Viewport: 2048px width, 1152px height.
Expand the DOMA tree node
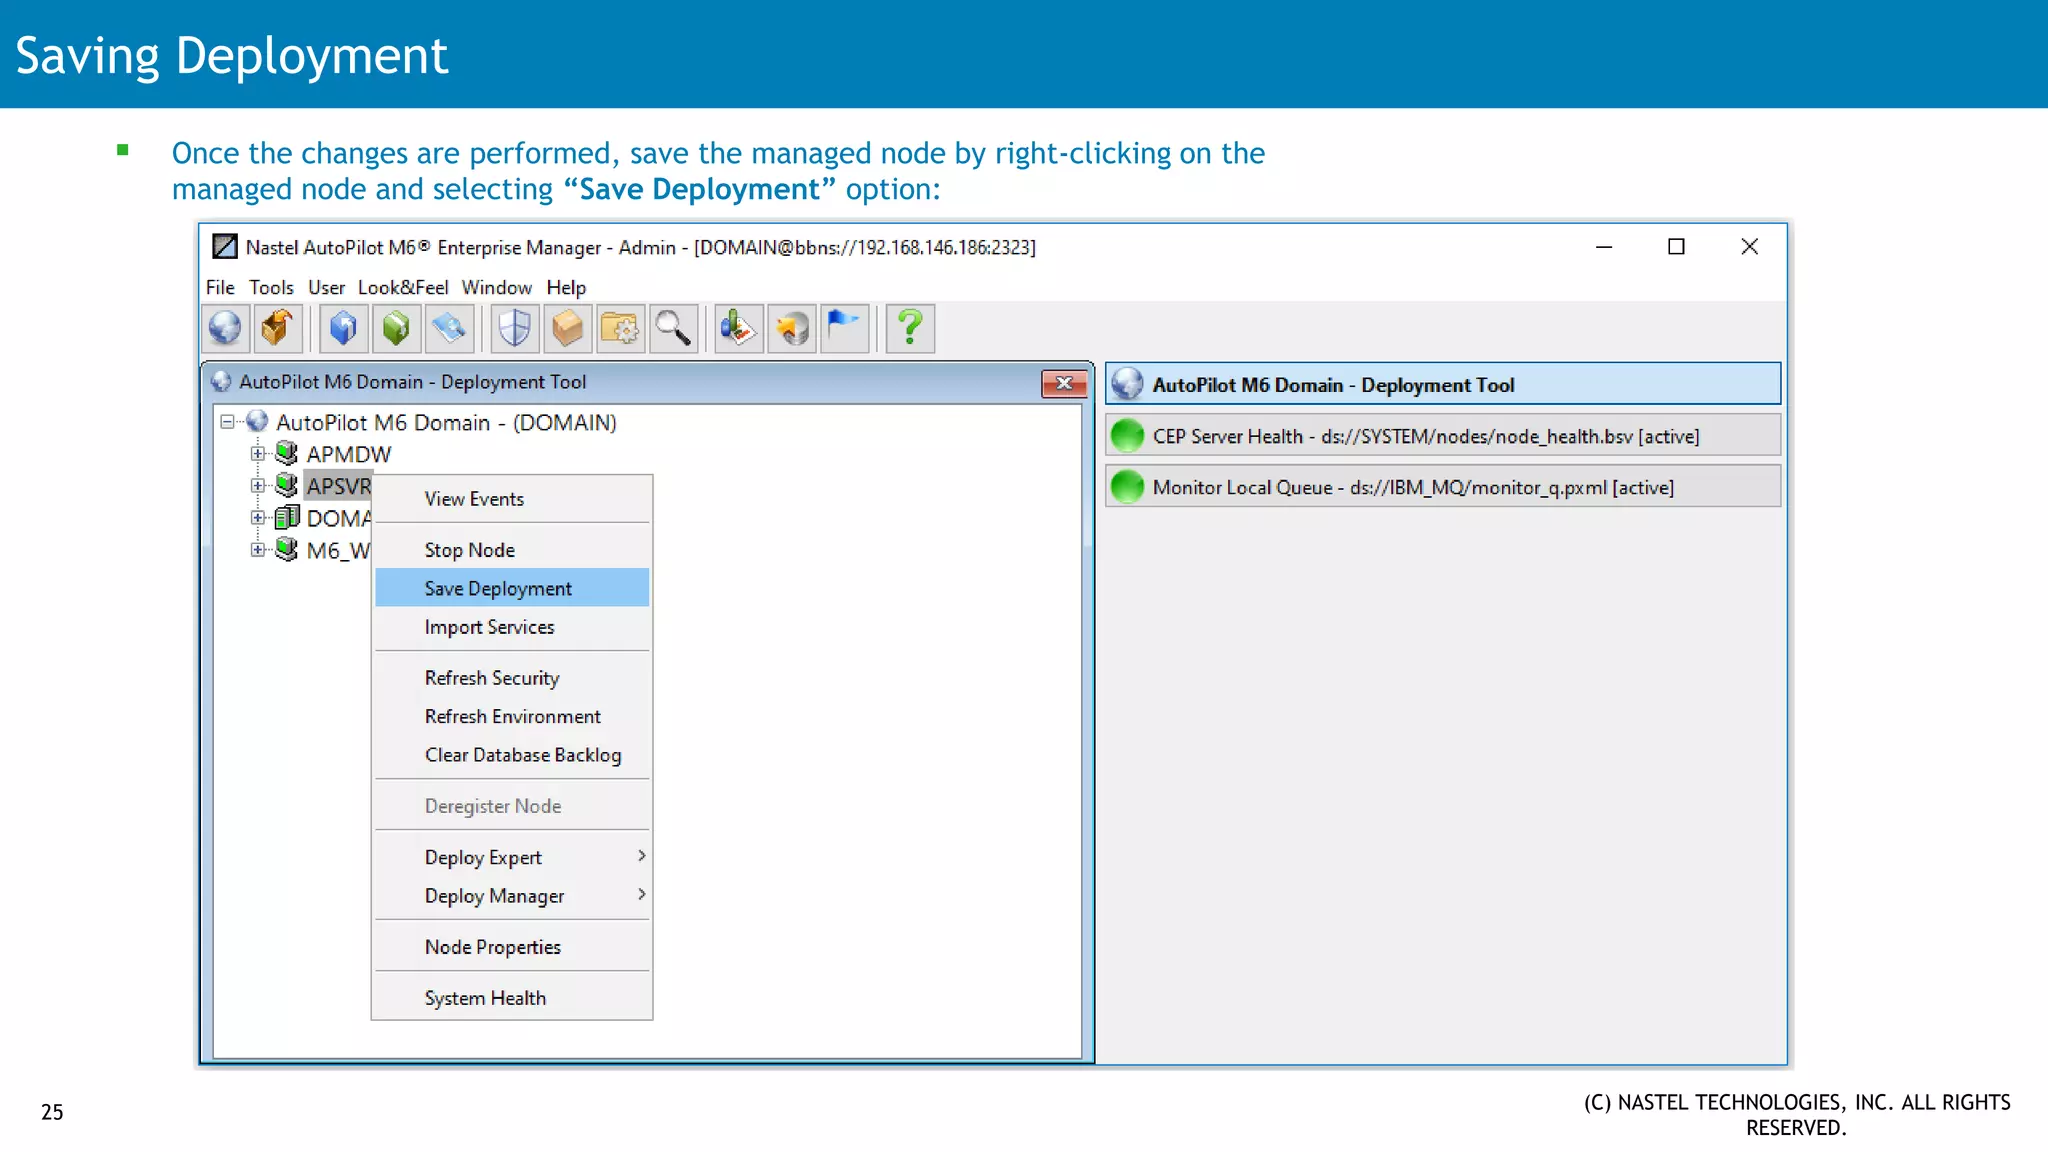(x=258, y=518)
